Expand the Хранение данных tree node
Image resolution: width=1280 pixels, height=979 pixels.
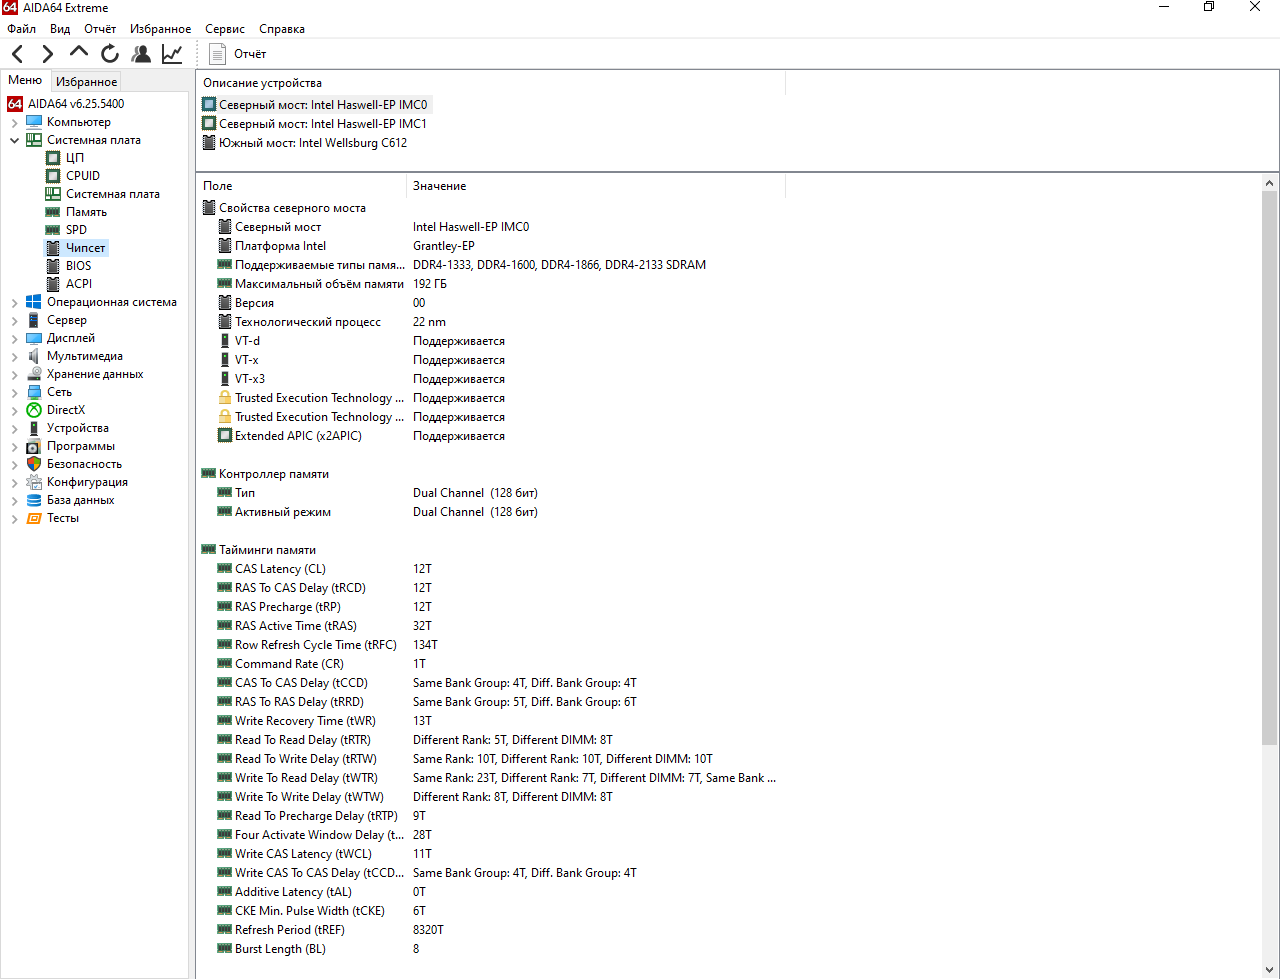pos(15,374)
